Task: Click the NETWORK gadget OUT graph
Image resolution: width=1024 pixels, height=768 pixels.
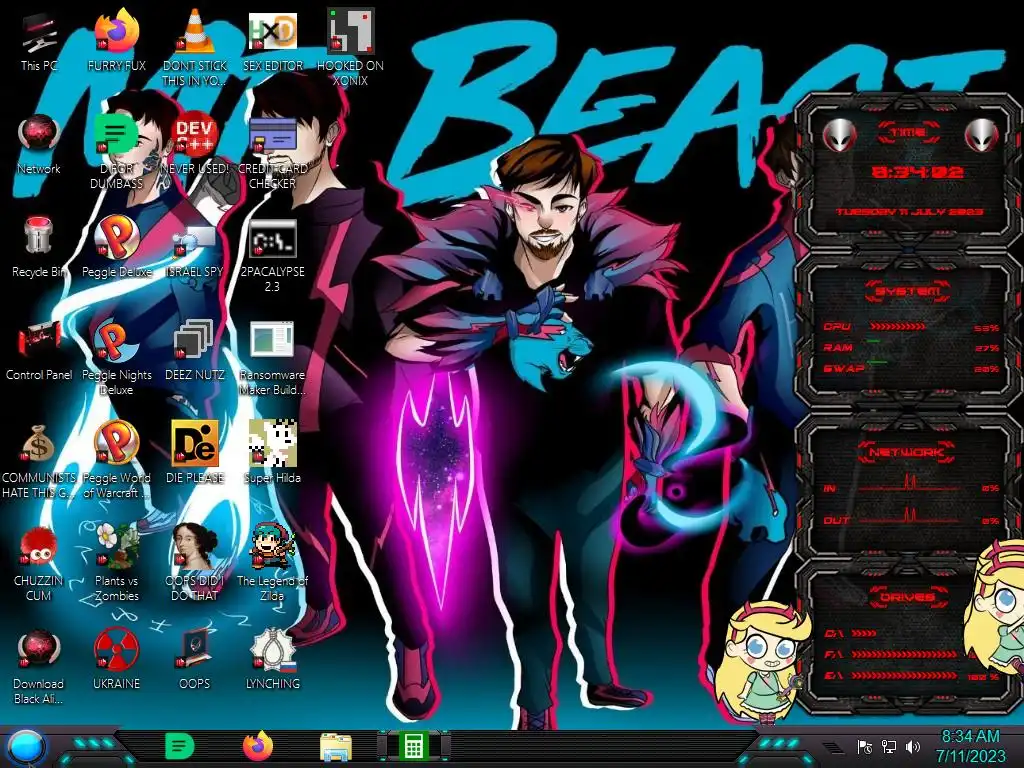Action: click(908, 517)
